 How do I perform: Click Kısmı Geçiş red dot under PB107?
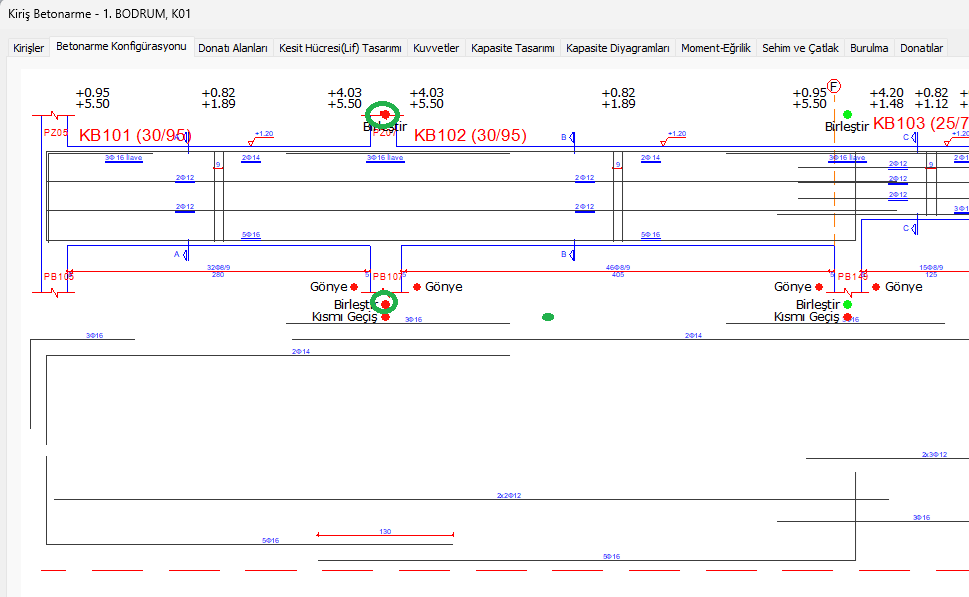pos(385,317)
